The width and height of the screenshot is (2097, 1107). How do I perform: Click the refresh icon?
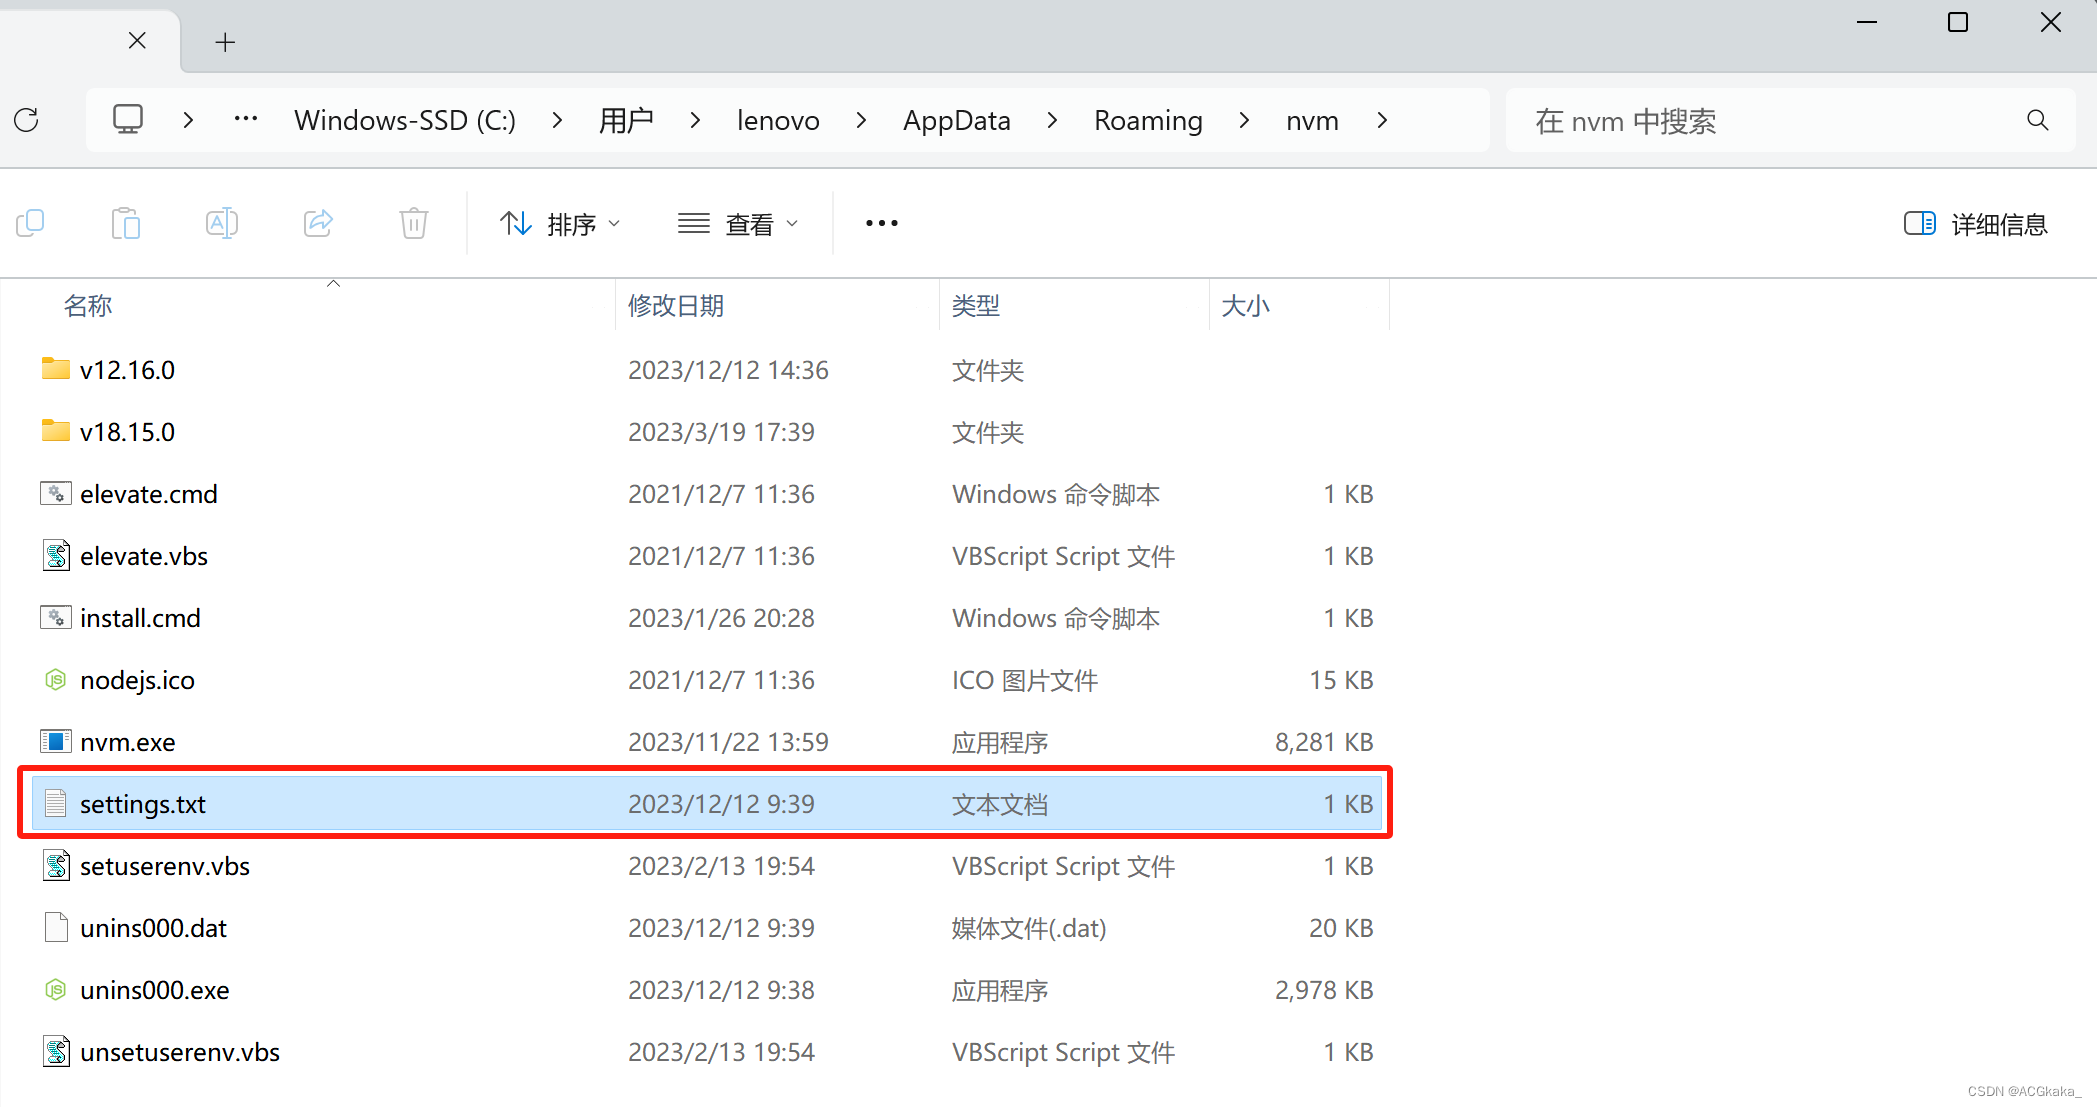click(x=27, y=120)
